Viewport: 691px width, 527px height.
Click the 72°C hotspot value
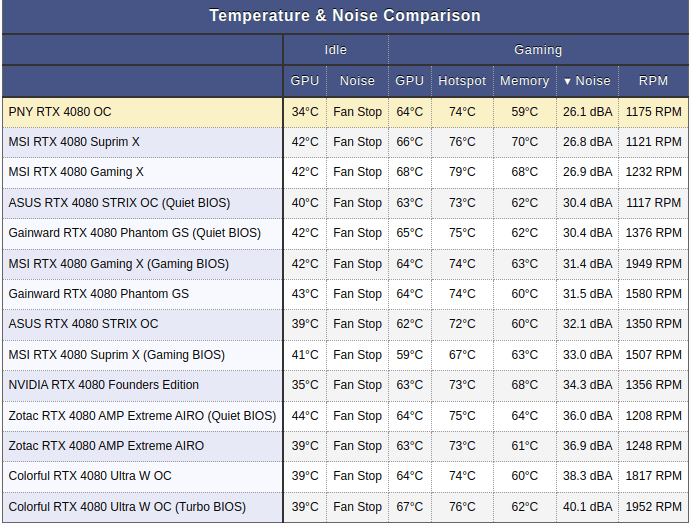coord(462,323)
